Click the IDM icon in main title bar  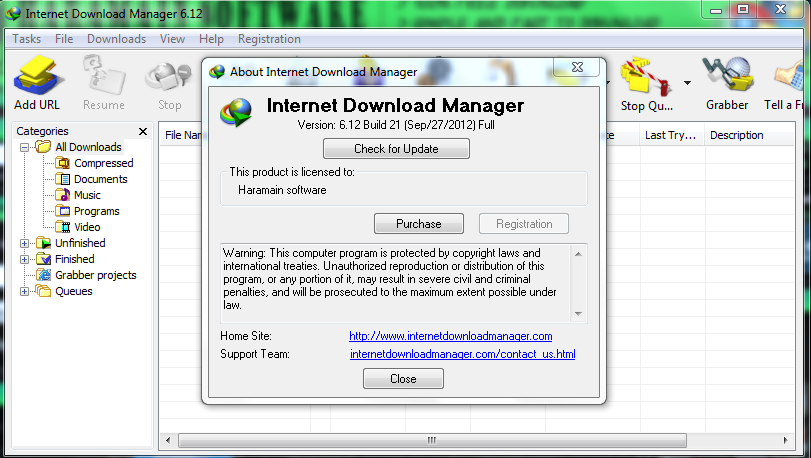coord(12,13)
